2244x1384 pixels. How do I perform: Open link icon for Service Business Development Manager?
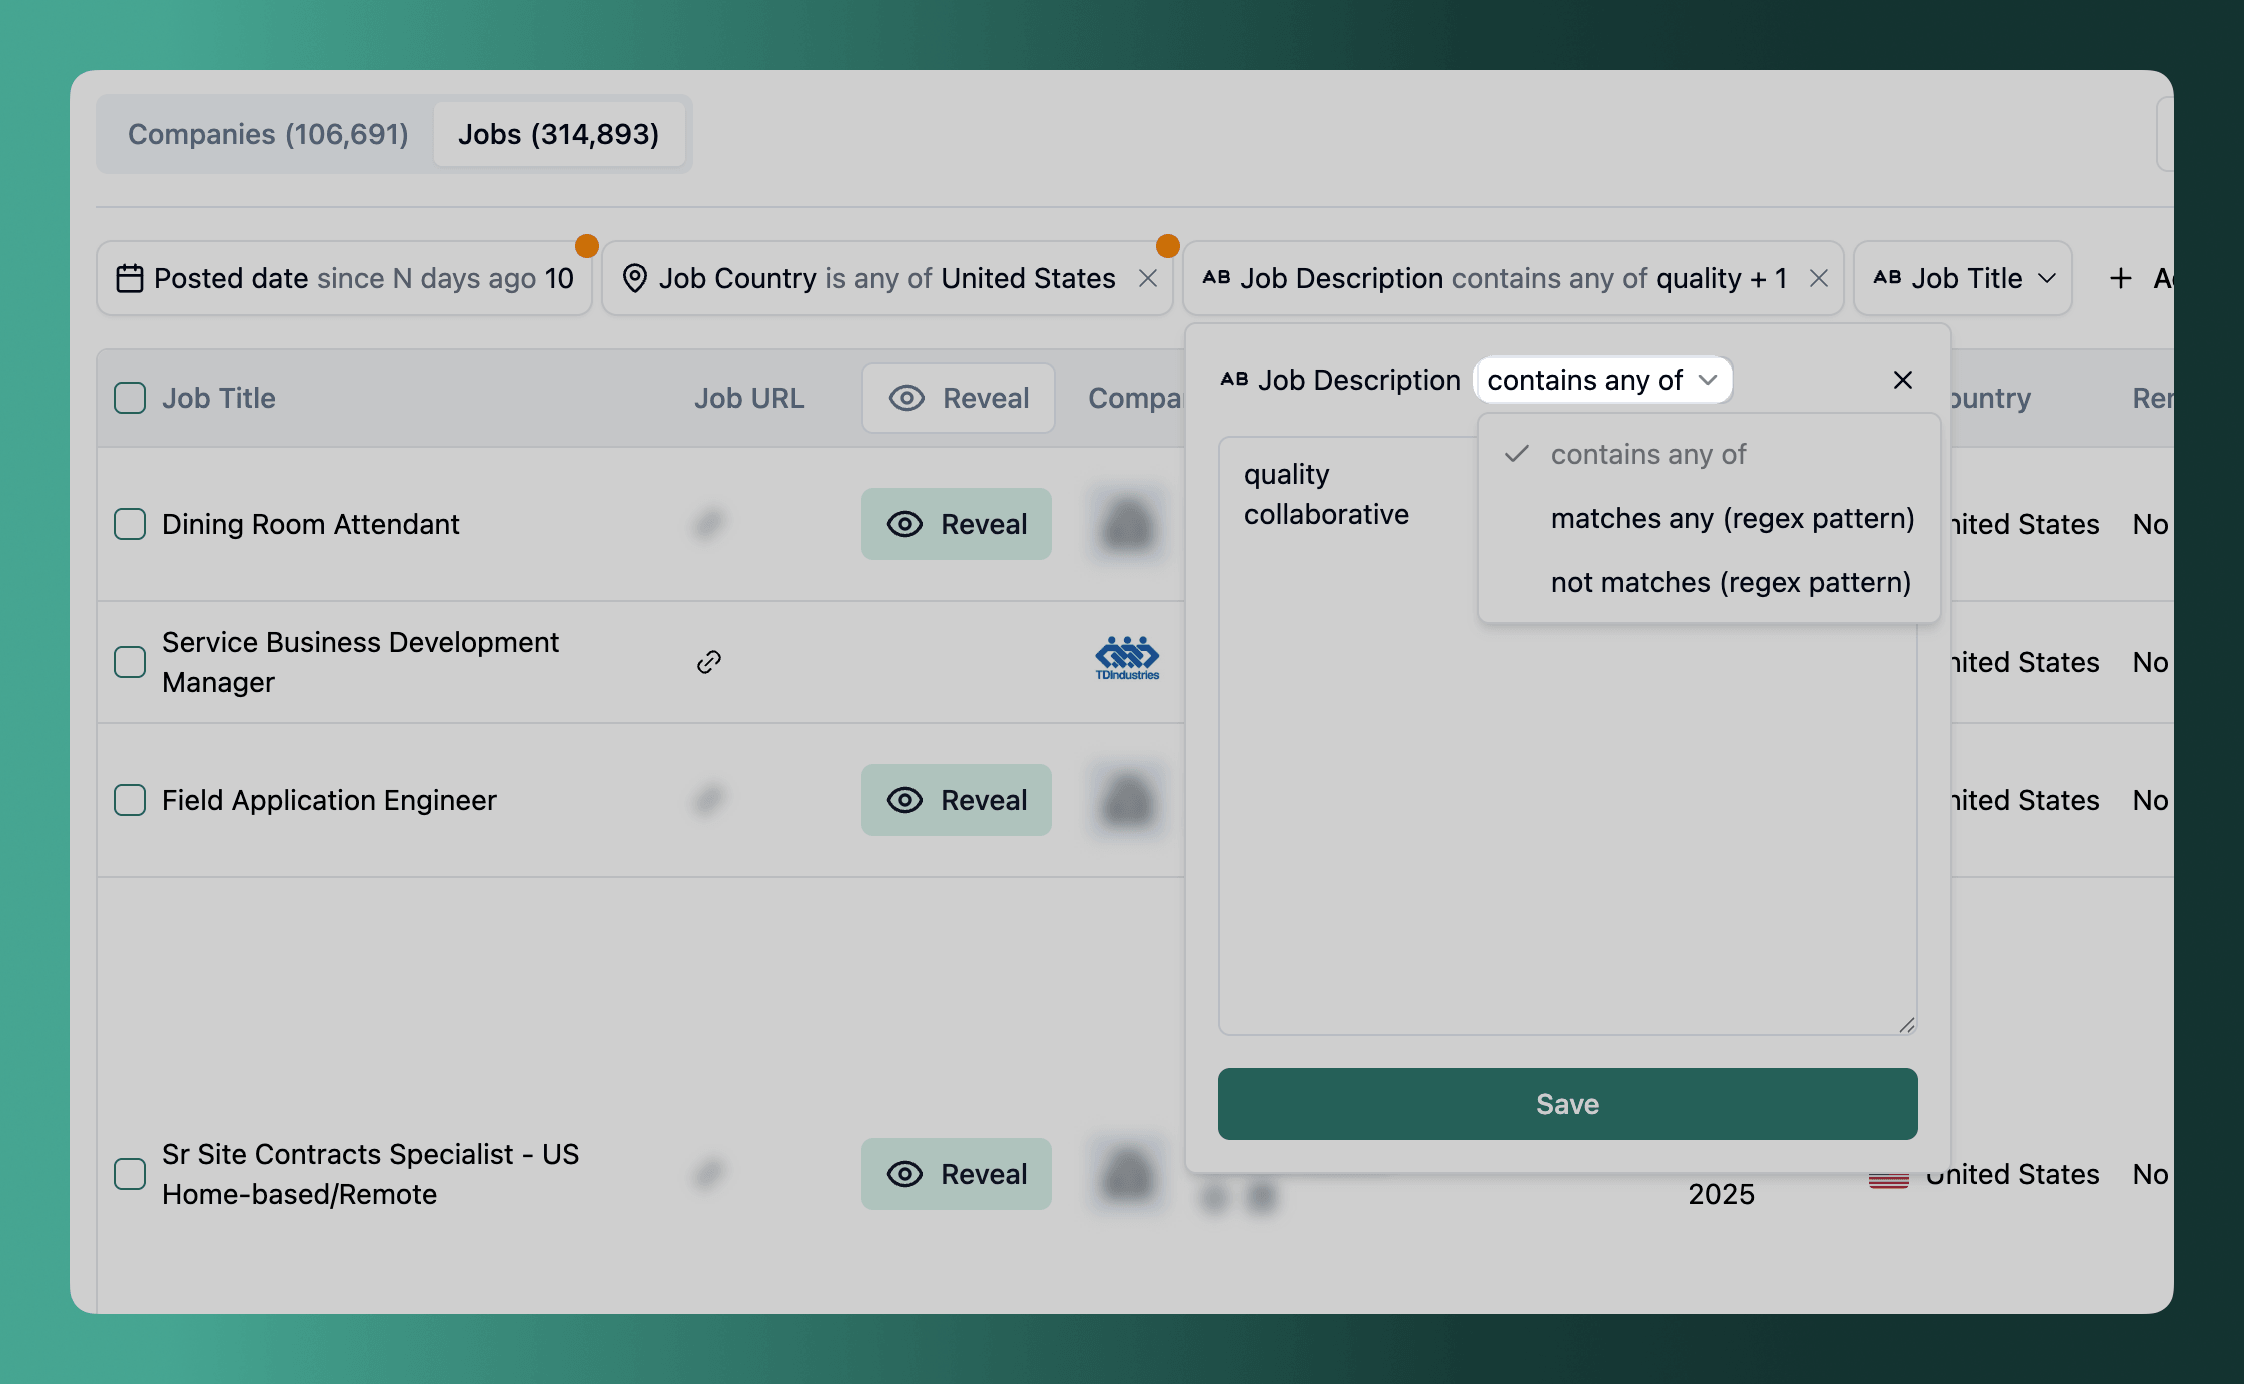click(x=709, y=662)
